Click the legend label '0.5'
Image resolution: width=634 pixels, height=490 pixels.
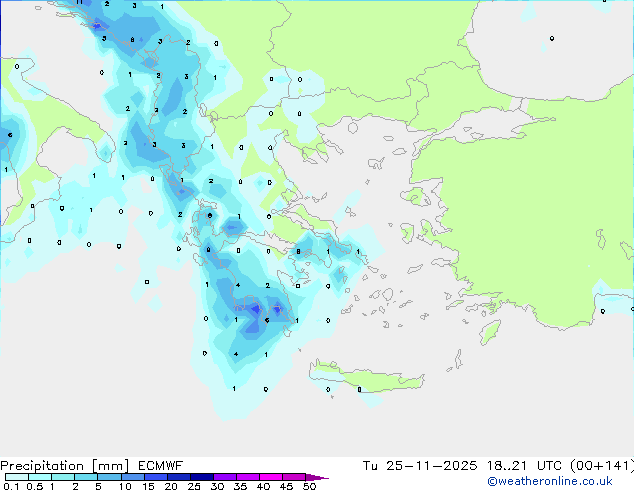click(35, 486)
